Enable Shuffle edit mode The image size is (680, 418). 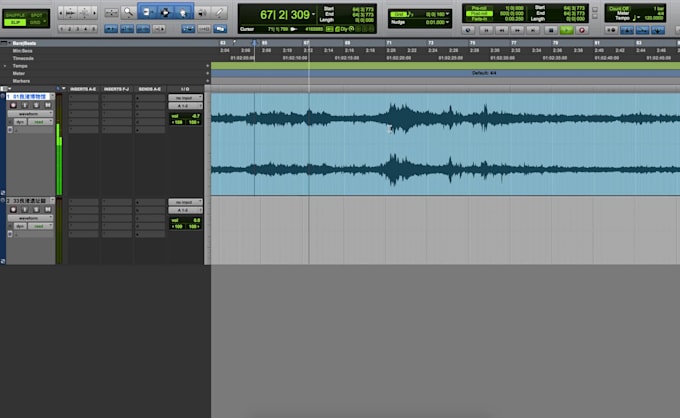click(15, 15)
